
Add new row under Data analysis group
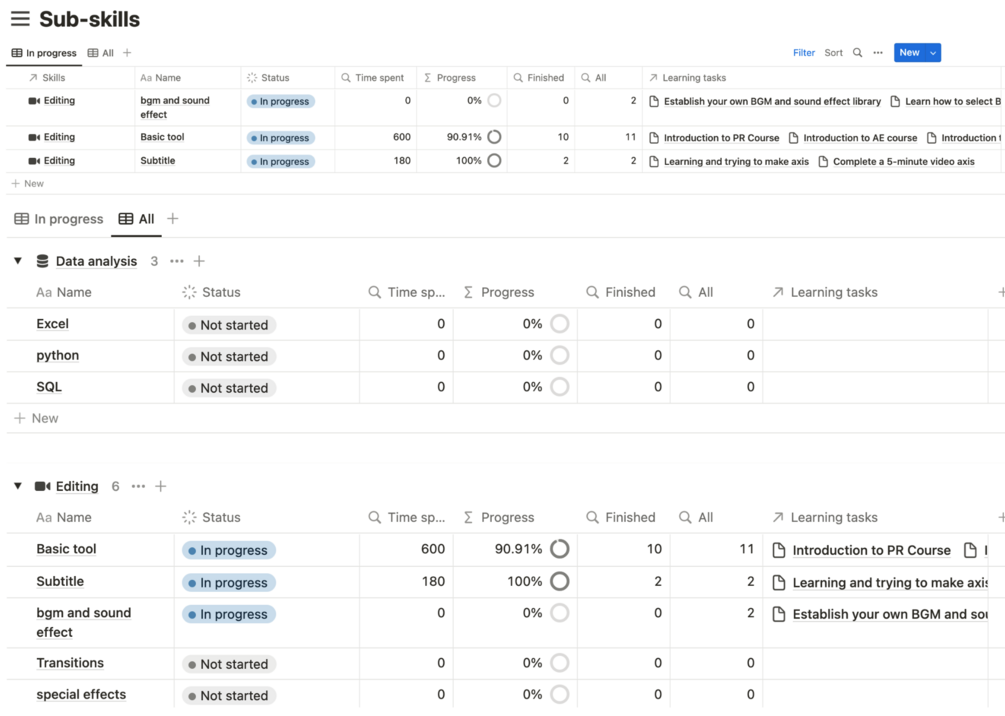37,418
